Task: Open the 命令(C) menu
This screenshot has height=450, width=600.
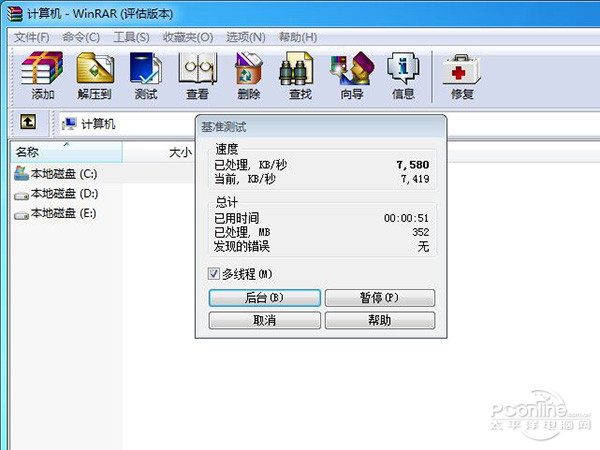Action: [x=81, y=37]
